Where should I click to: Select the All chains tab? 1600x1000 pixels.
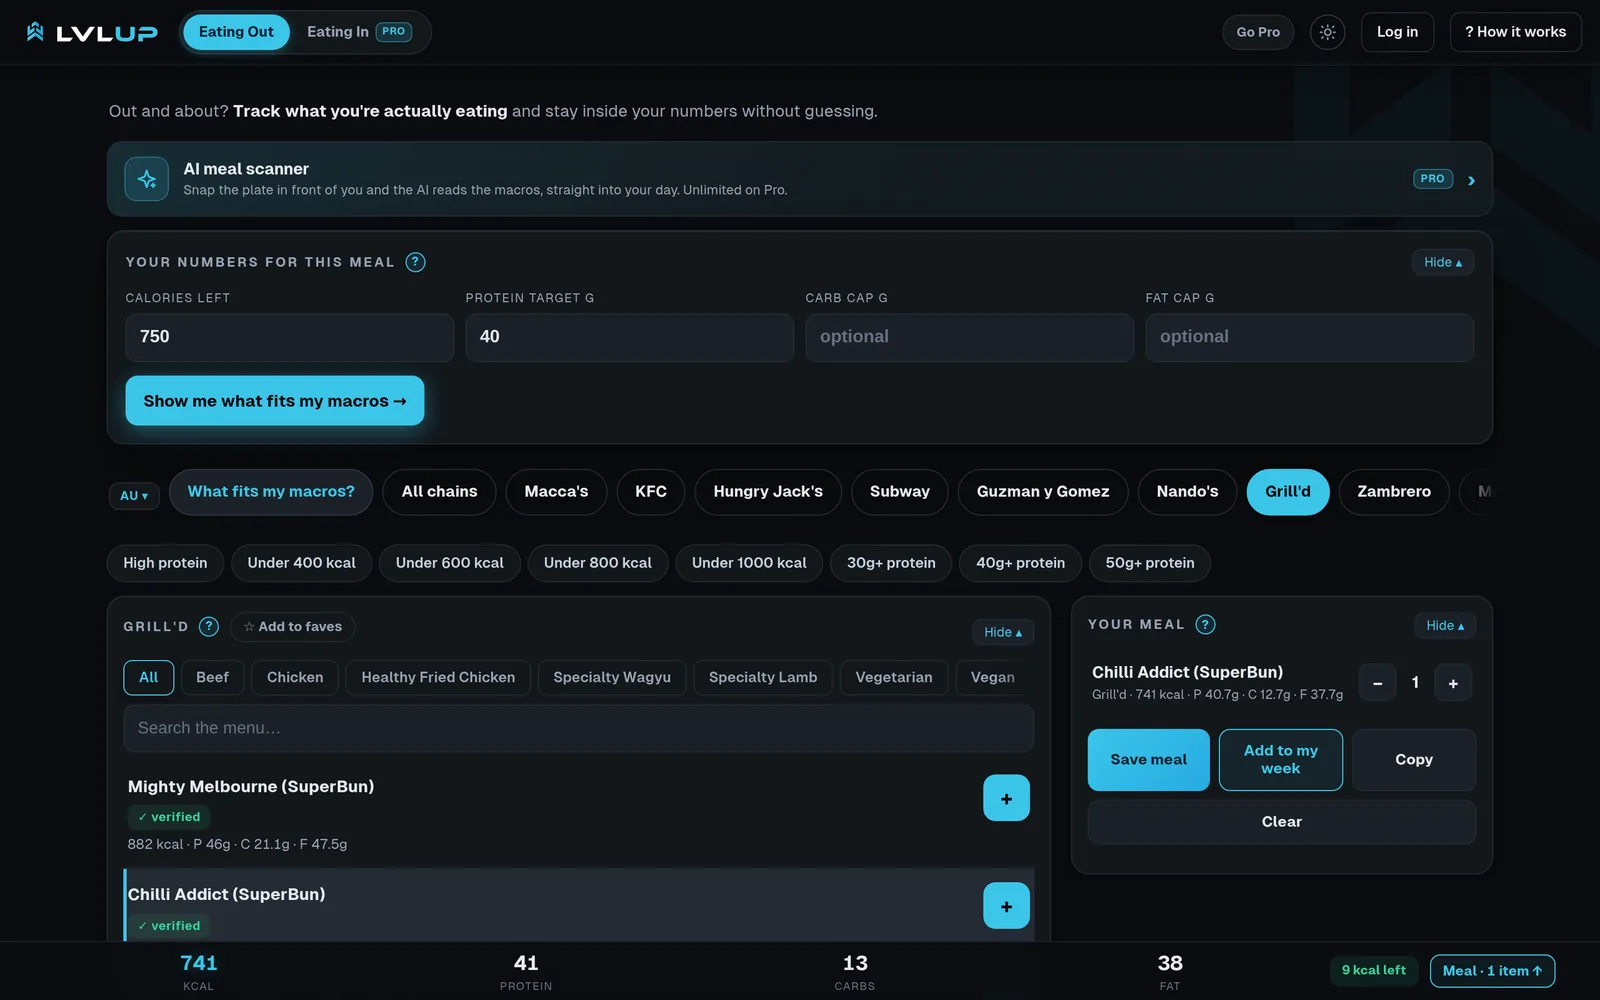click(439, 492)
